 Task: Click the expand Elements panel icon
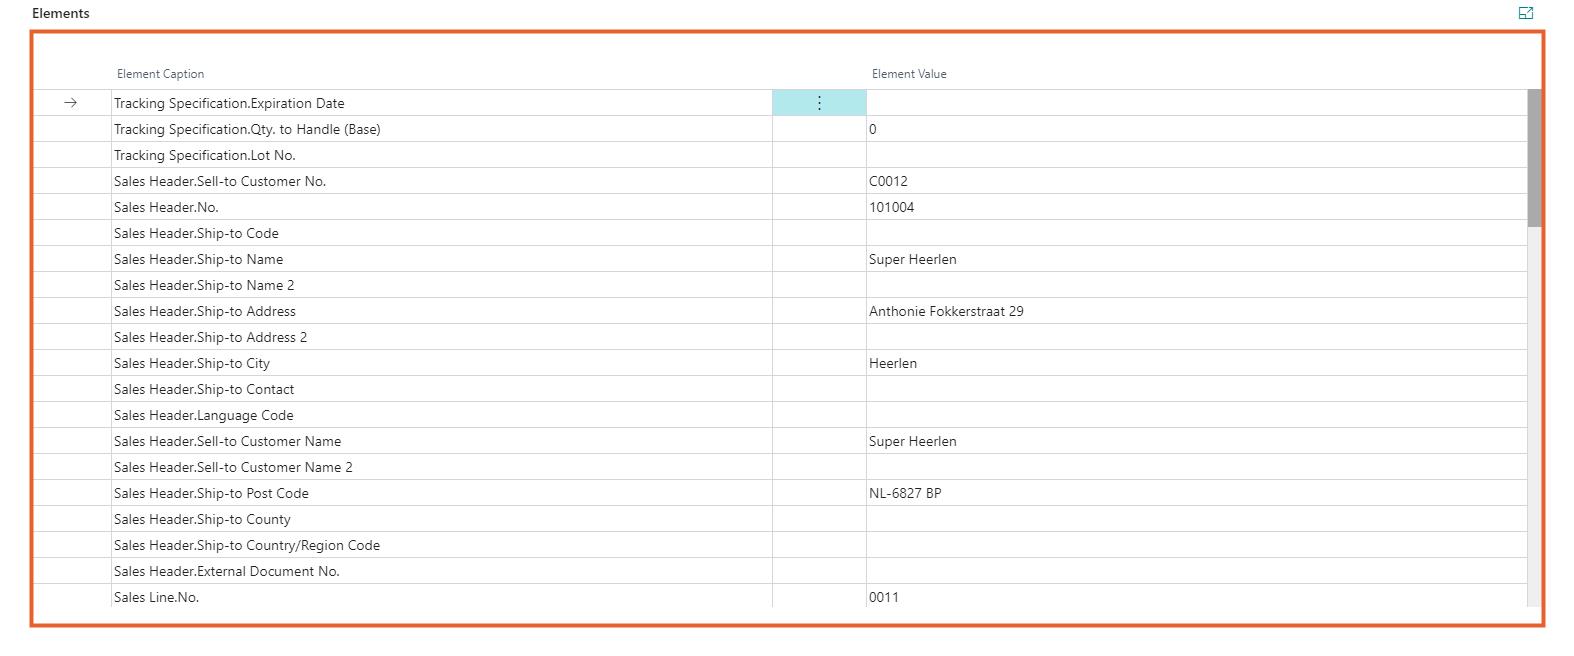tap(1525, 13)
